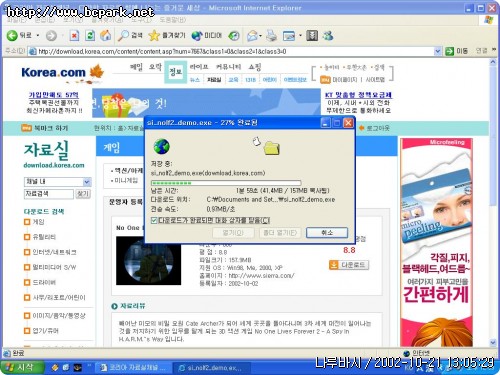Screen dimensions: 500x375
Task: Select the 정보 navigation tab
Action: [175, 71]
